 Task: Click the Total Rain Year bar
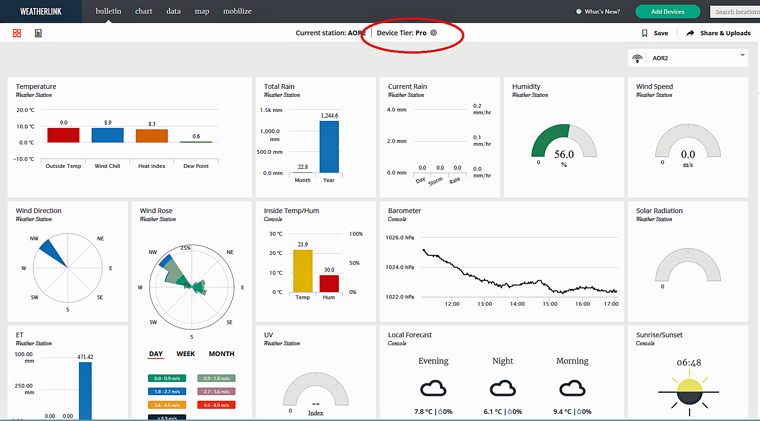click(x=329, y=147)
